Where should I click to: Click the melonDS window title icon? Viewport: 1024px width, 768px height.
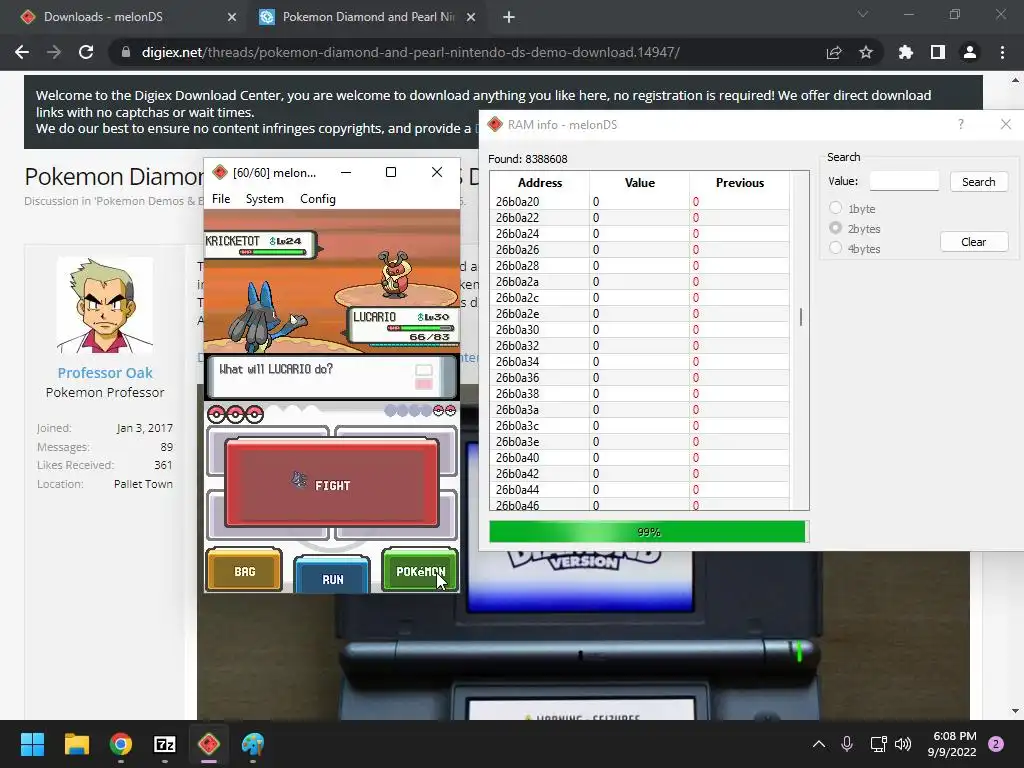click(220, 172)
